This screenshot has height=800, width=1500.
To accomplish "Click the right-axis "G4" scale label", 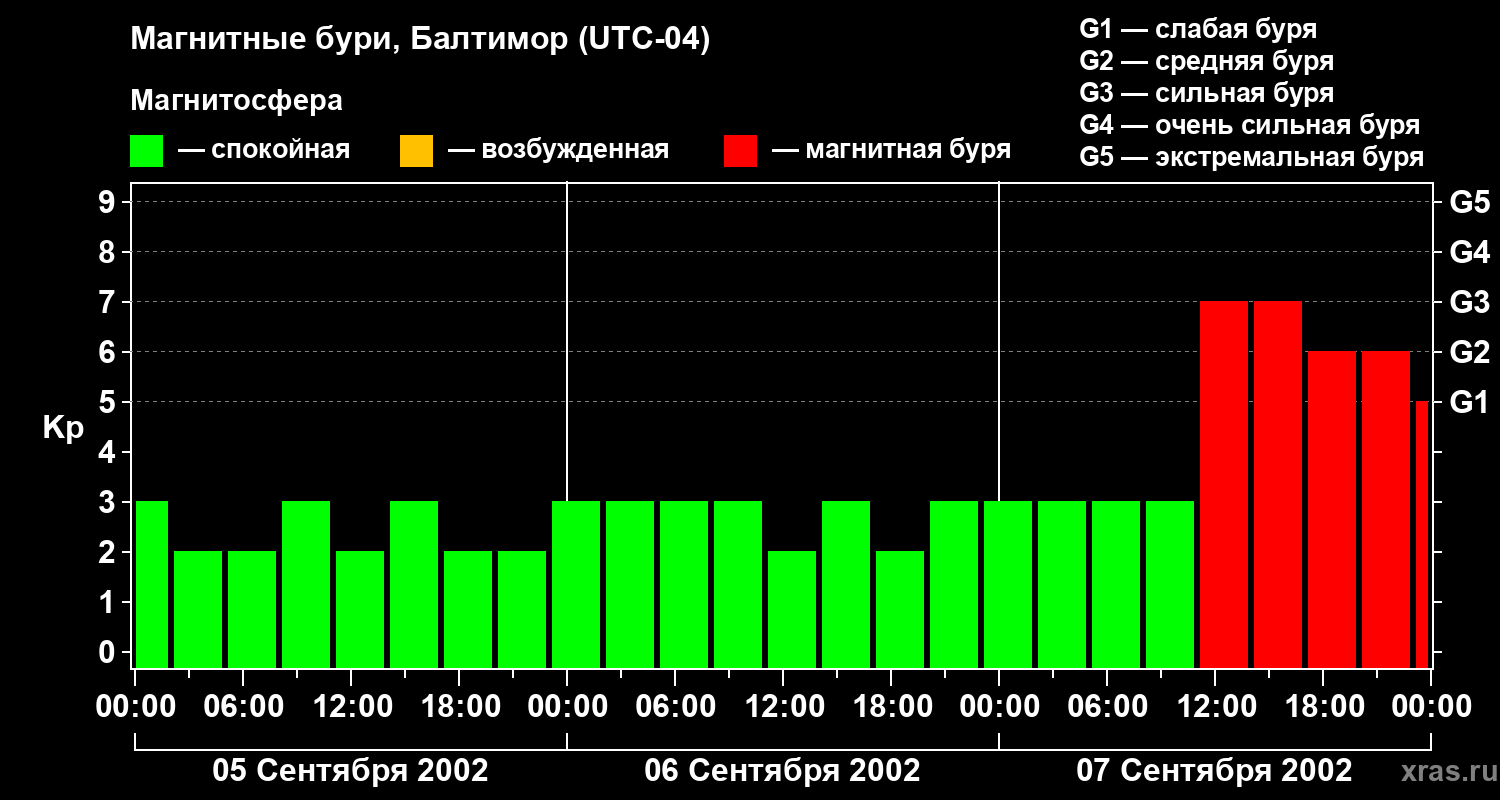I will tap(1470, 252).
